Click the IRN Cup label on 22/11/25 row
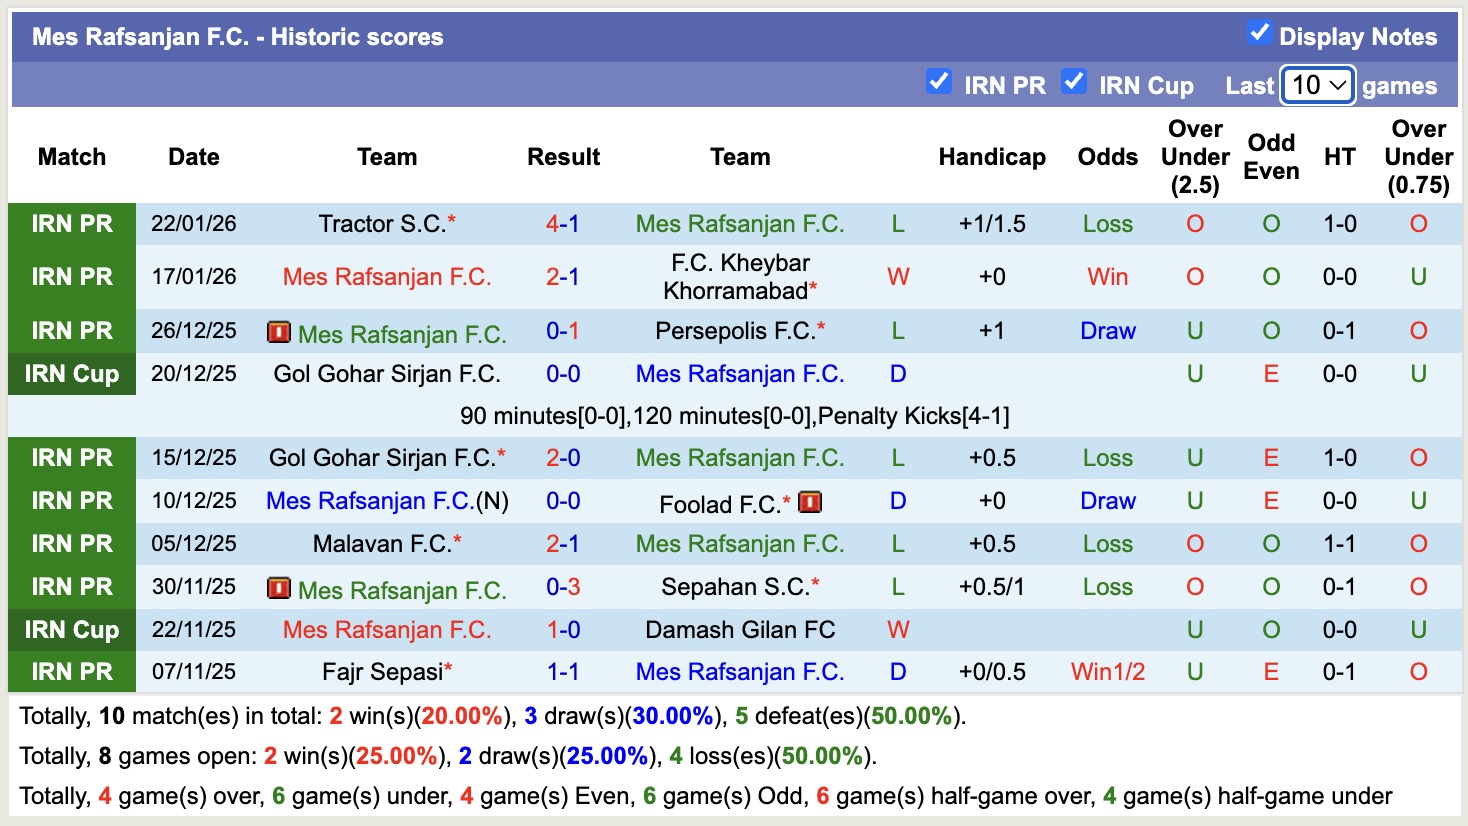 (x=72, y=630)
